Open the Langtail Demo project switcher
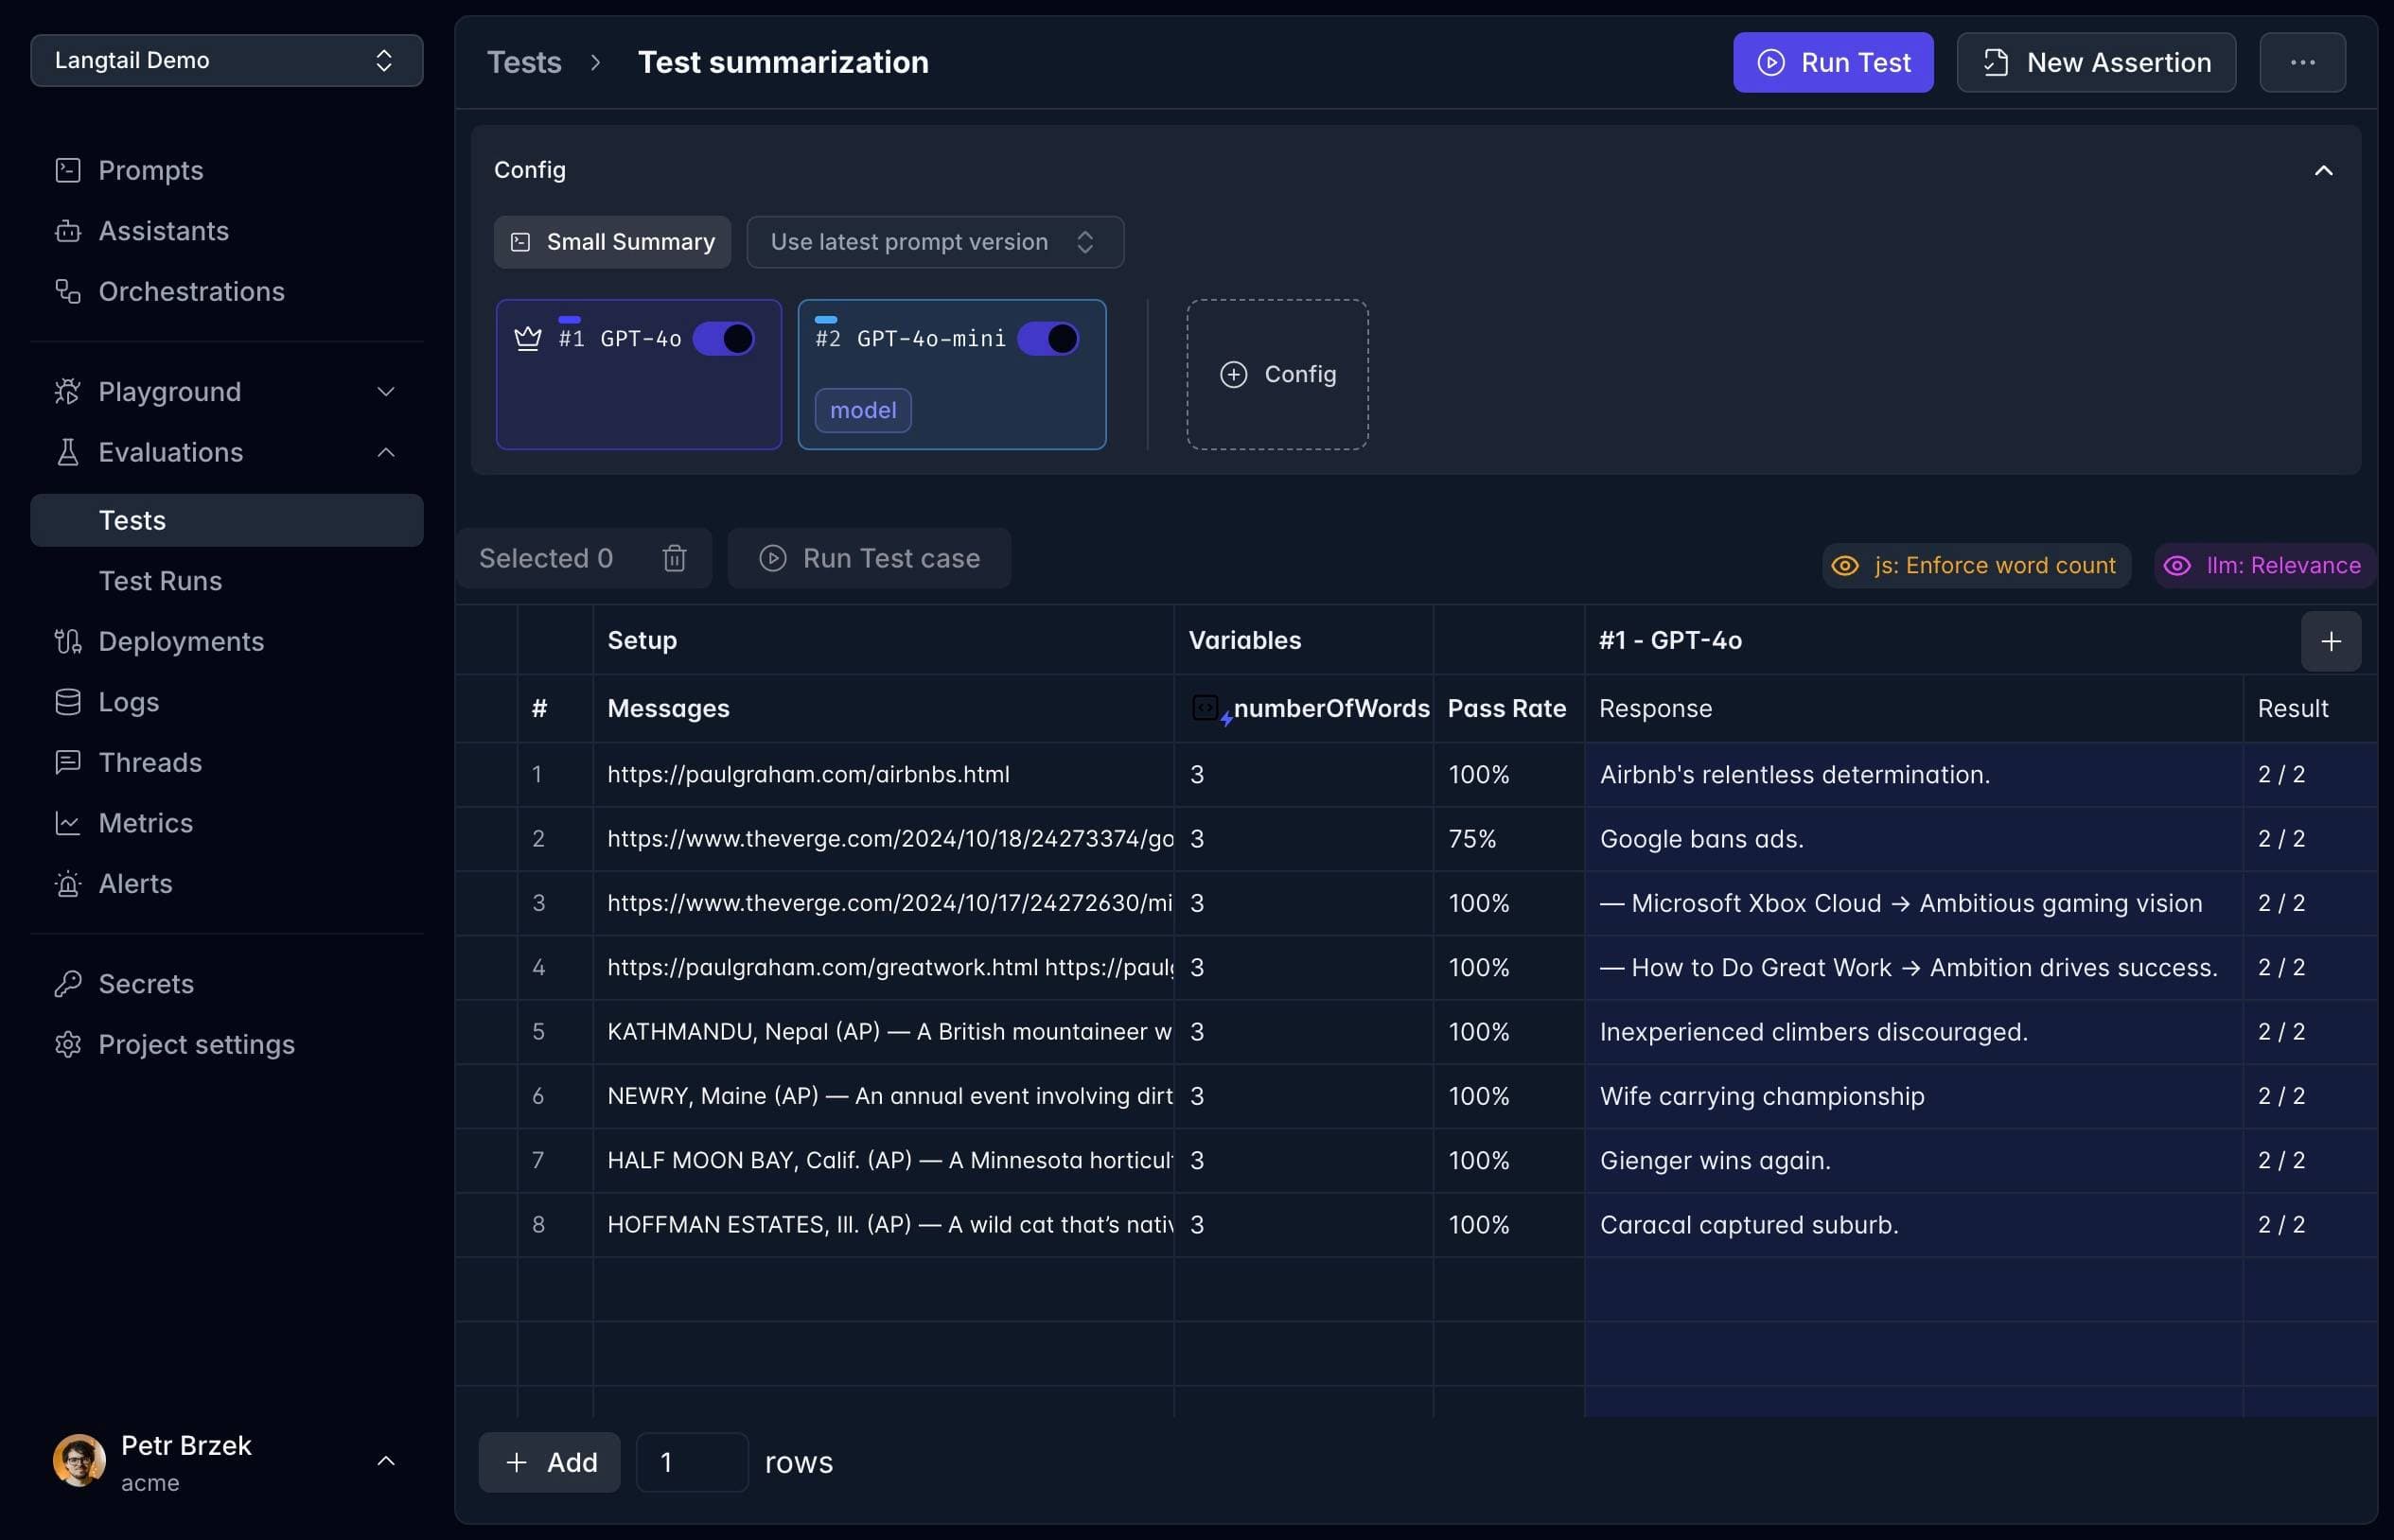2394x1540 pixels. [x=226, y=60]
